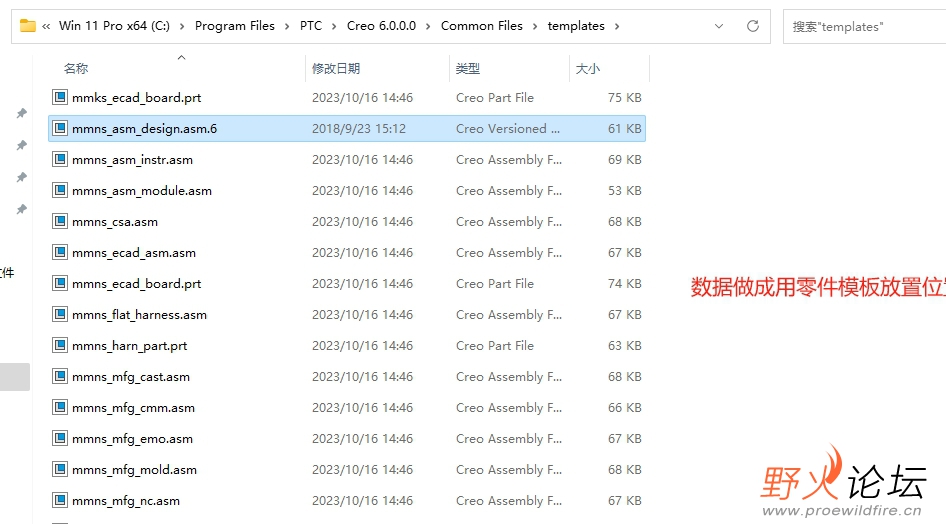Open the address bar history dropdown
The image size is (946, 527).
pos(719,26)
